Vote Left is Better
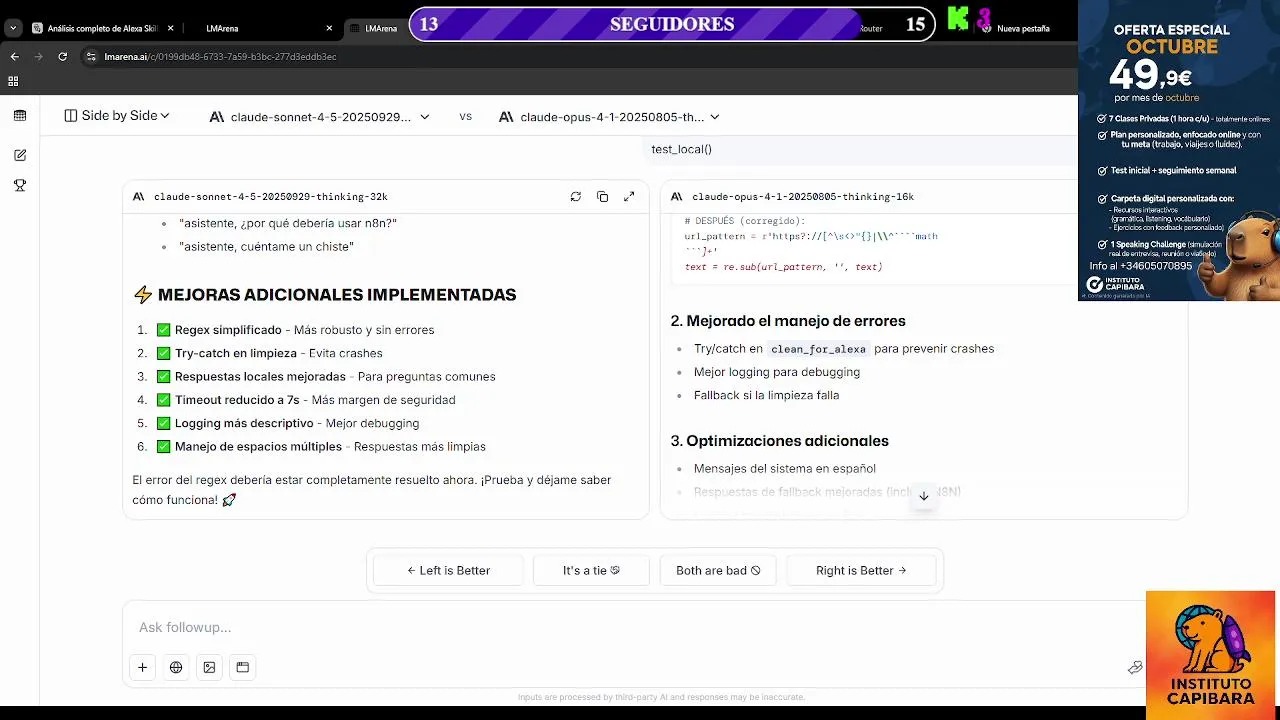Screen dimensions: 1280x720 click(447, 570)
